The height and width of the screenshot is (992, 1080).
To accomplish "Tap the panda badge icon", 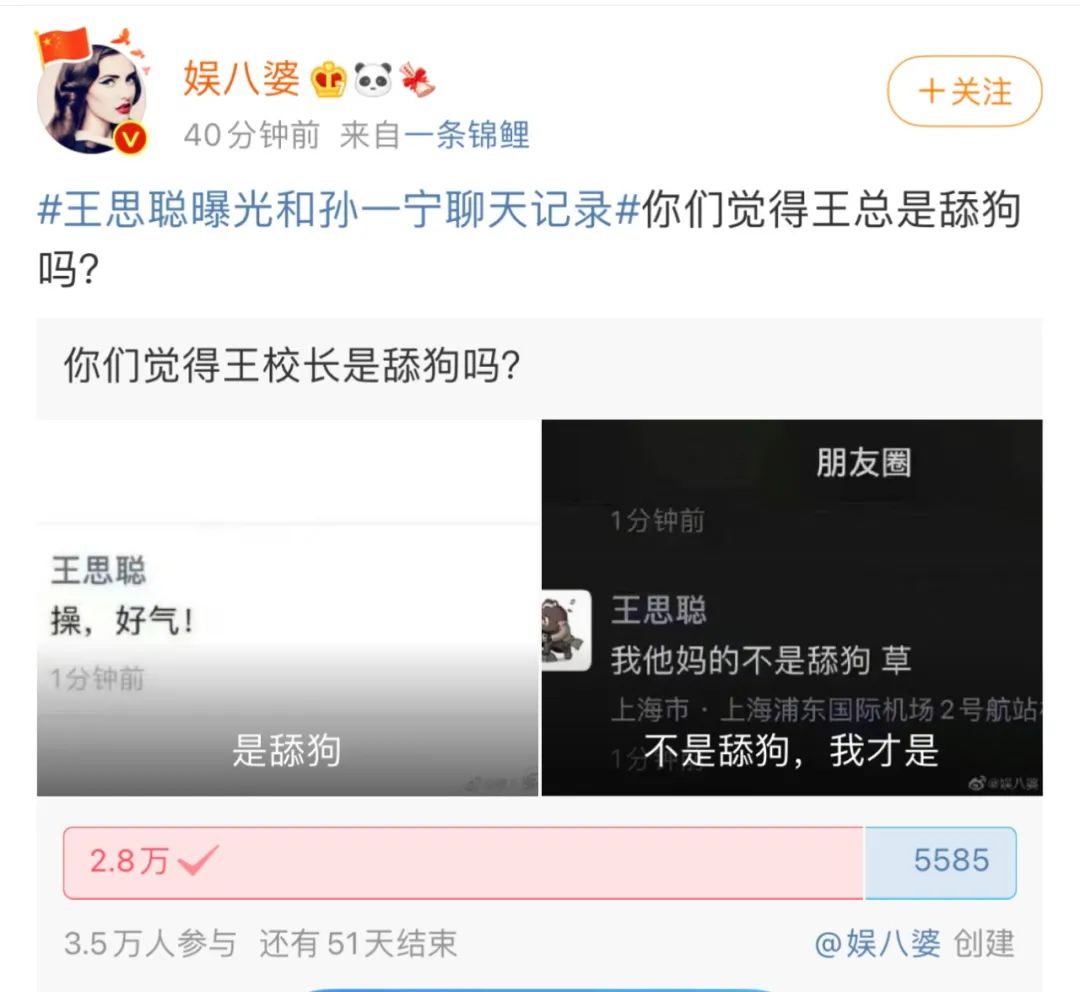I will (x=373, y=79).
